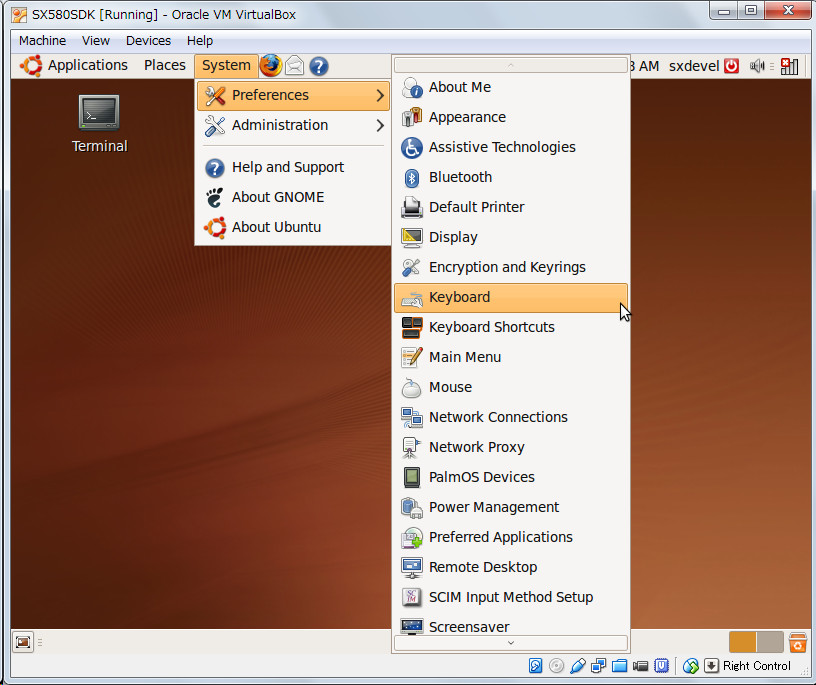Click the blue help question mark panel icon
816x685 pixels.
click(318, 66)
